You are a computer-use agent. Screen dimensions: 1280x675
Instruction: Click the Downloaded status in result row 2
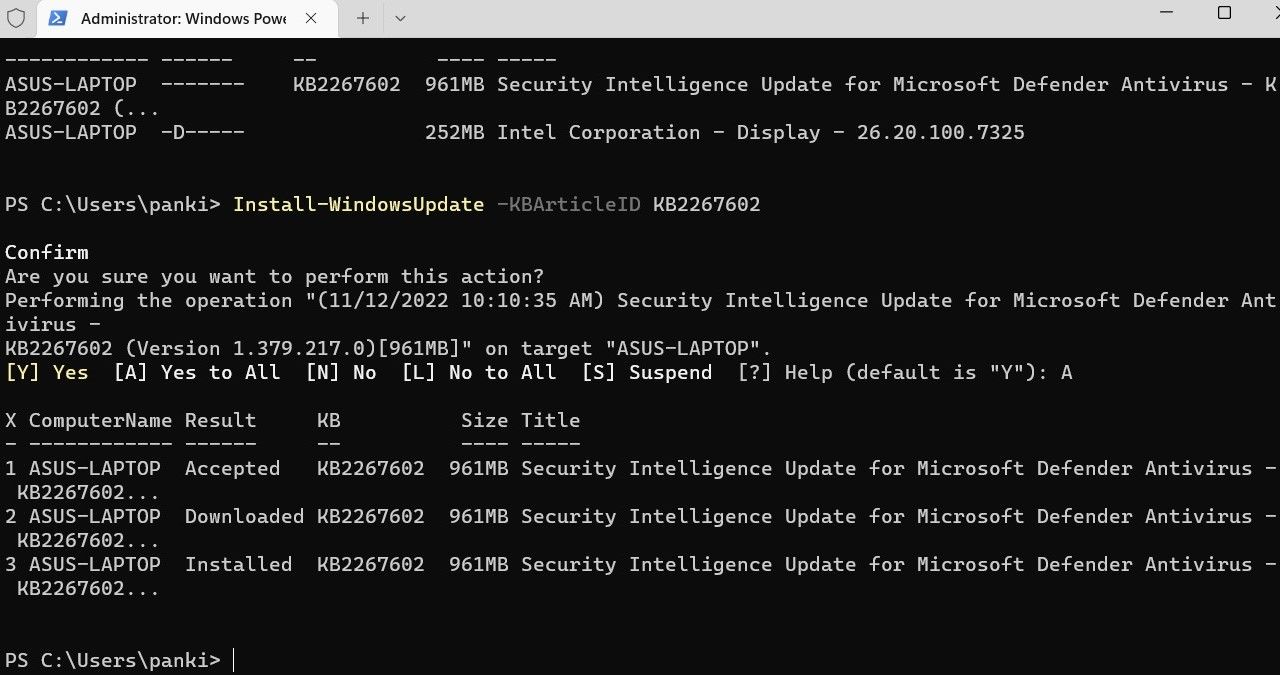[x=244, y=516]
